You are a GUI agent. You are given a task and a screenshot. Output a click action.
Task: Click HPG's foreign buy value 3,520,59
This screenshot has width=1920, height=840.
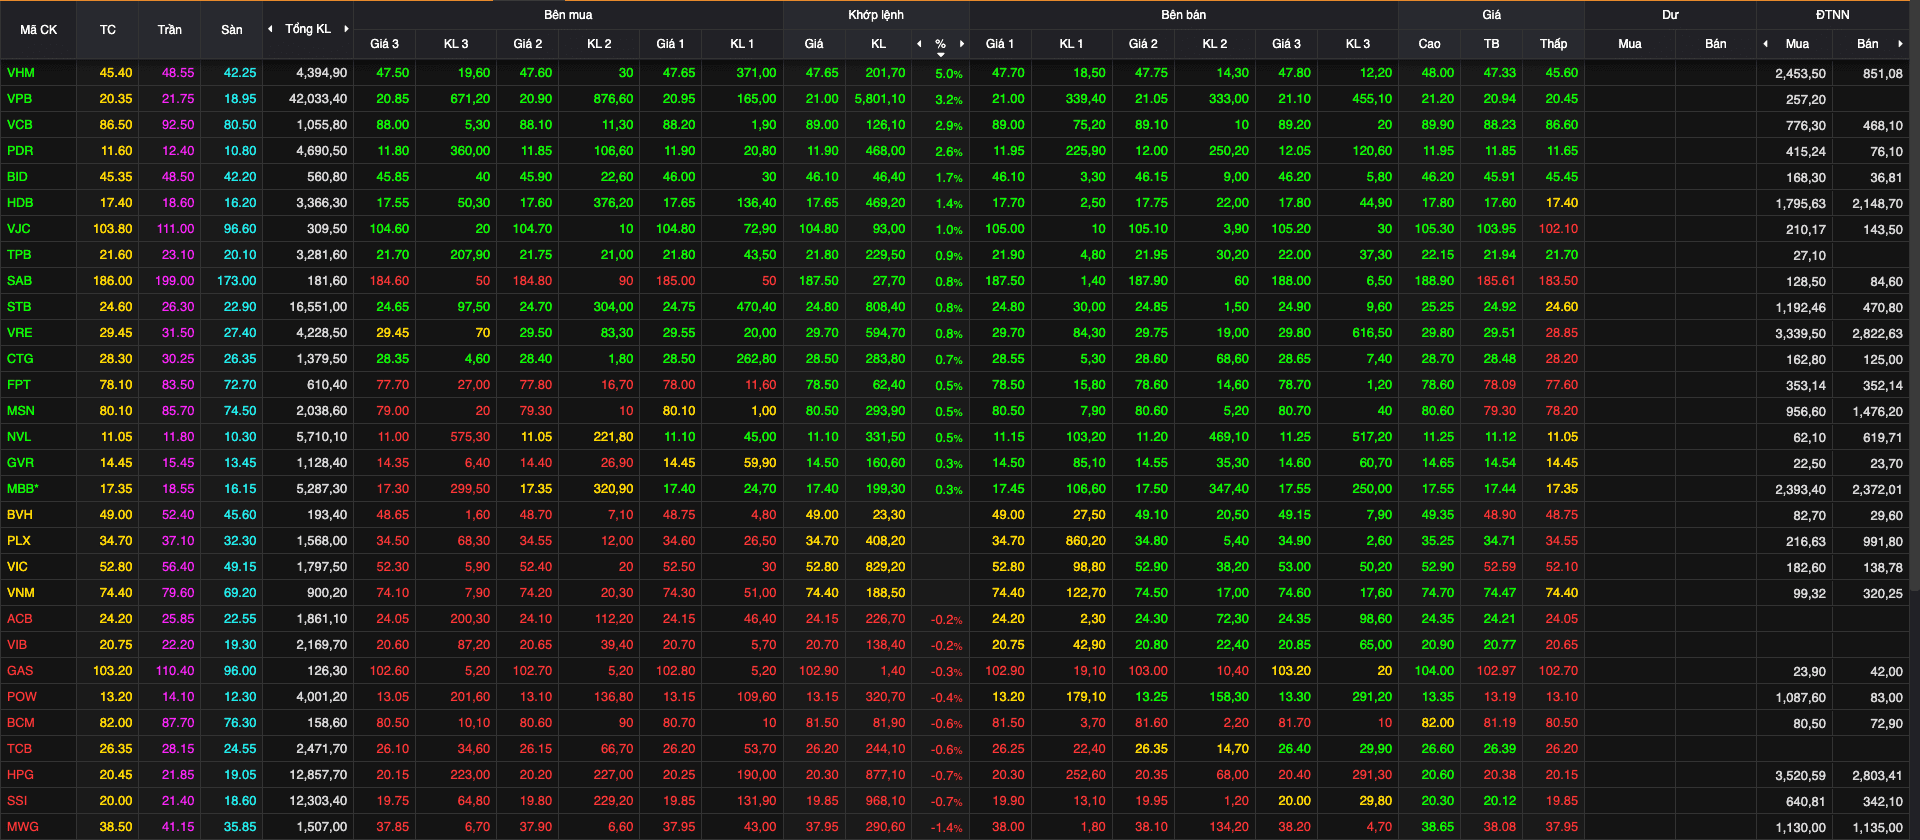[x=1800, y=776]
